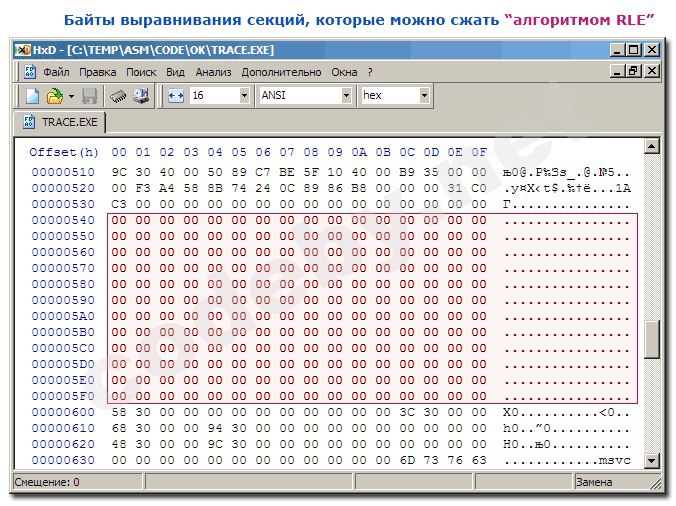Screen dimensions: 676x506
Task: Close the inner TRACE.EXE document
Action: (652, 71)
